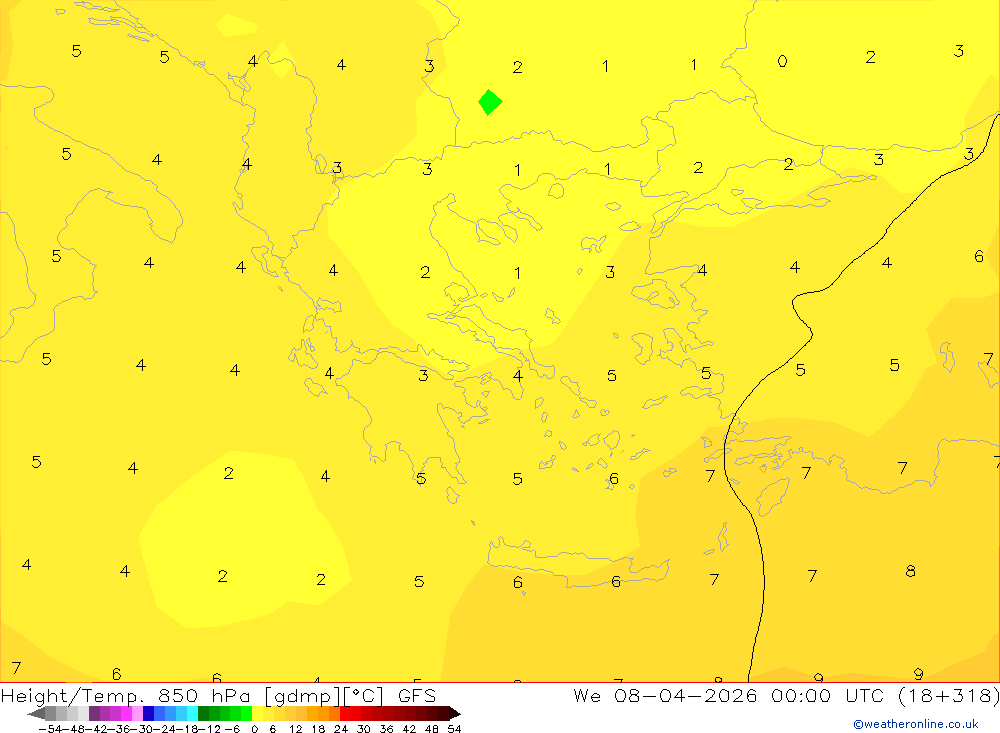Pick the cyan swatch in the legend
Viewport: 1000px width, 733px height.
click(192, 714)
